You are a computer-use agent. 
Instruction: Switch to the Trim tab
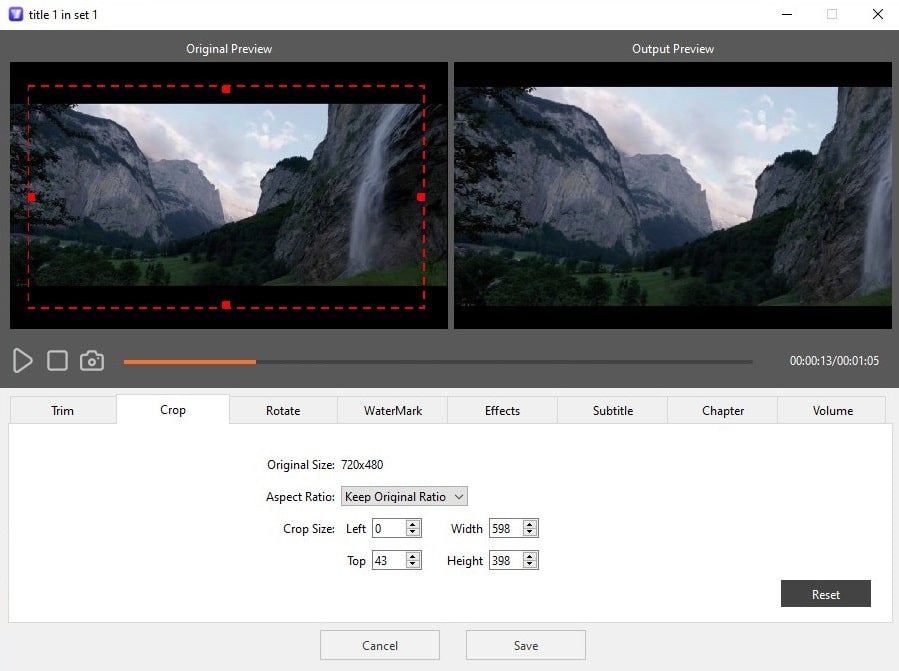click(x=62, y=410)
